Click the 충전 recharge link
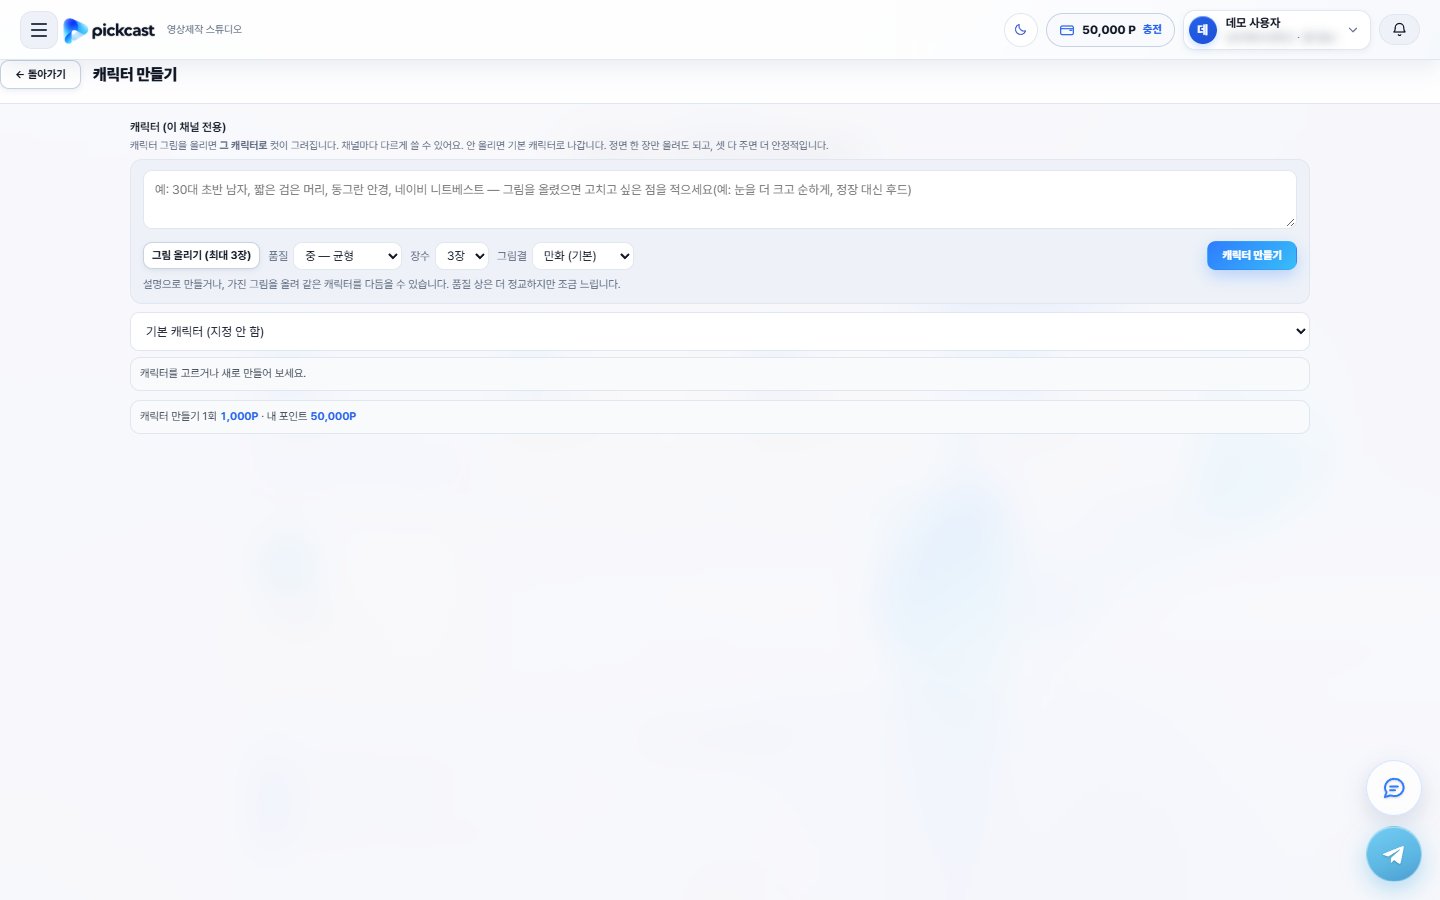 [1152, 30]
